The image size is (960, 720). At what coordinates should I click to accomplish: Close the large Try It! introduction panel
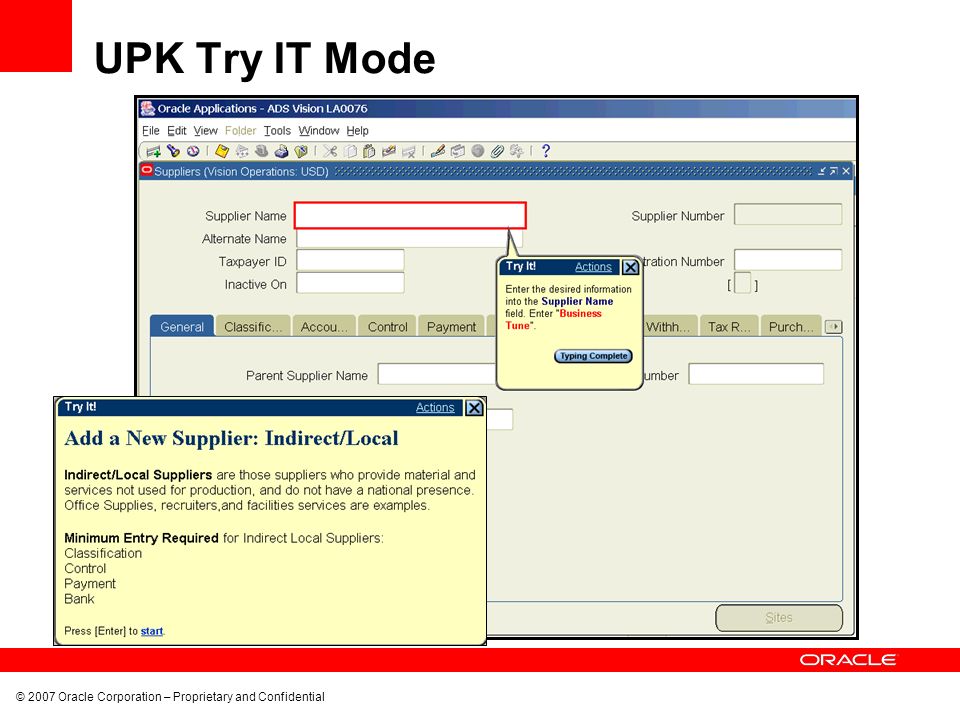tap(474, 408)
